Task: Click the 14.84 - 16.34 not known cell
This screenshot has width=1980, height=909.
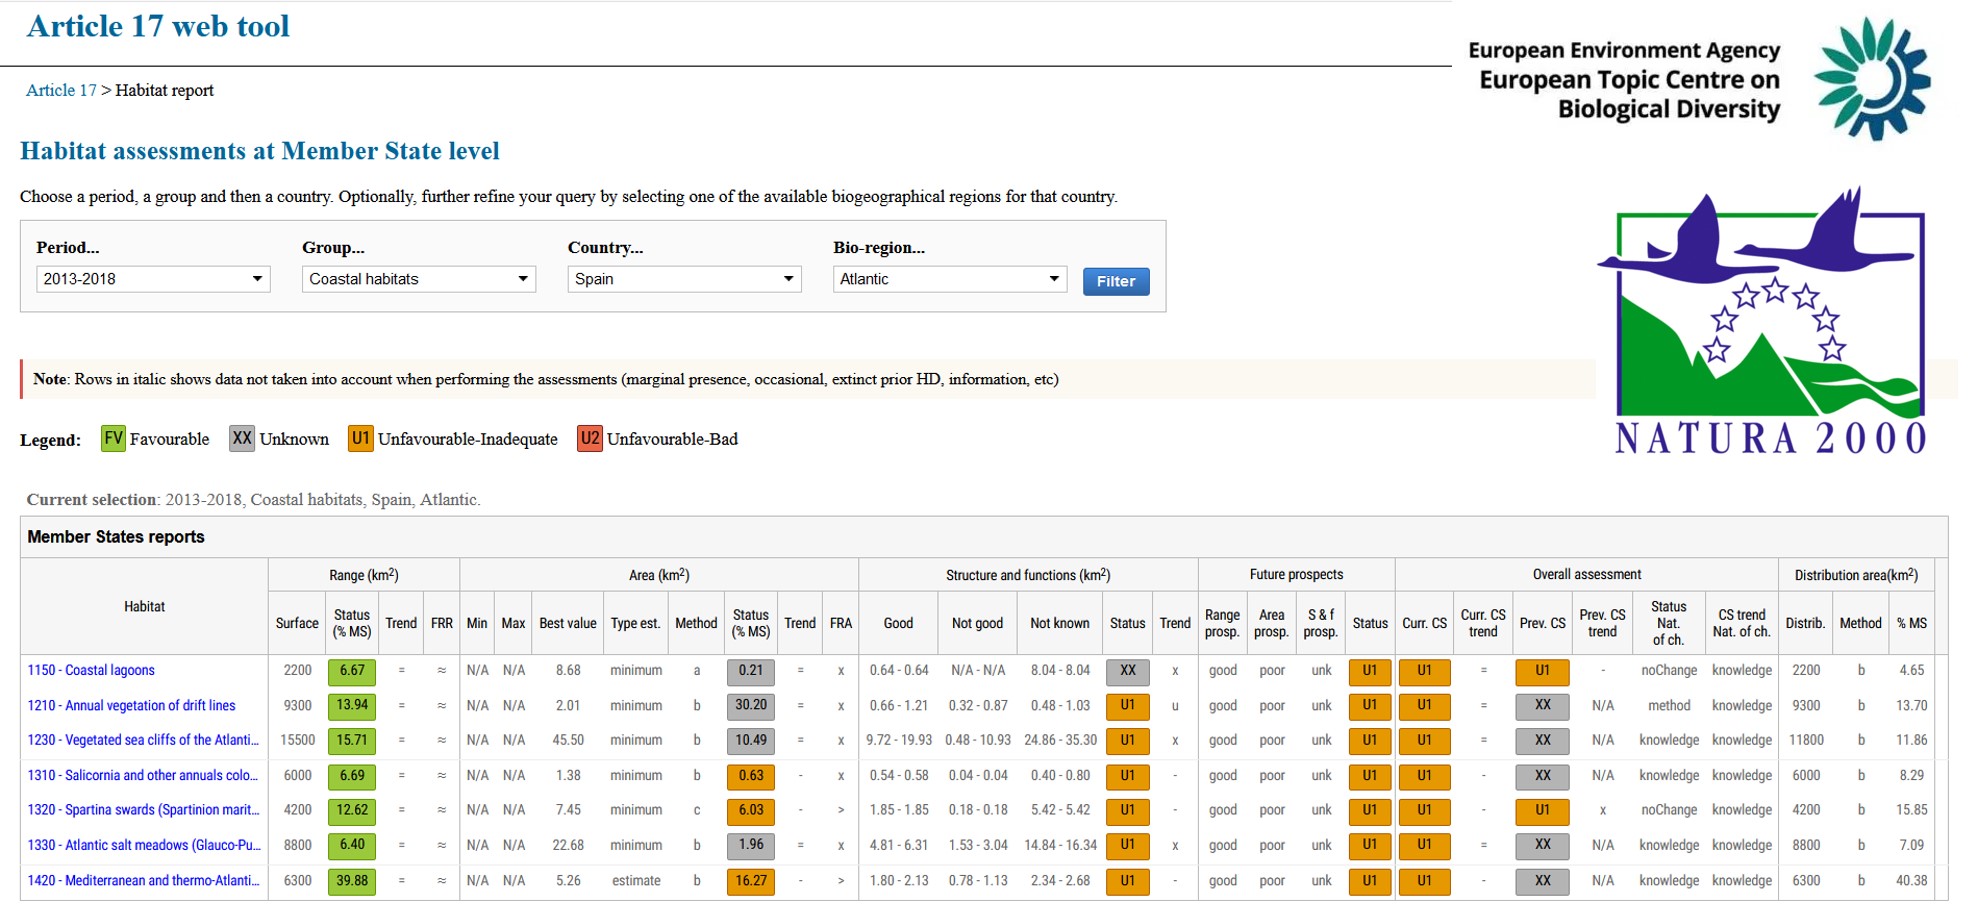Action: (1060, 845)
